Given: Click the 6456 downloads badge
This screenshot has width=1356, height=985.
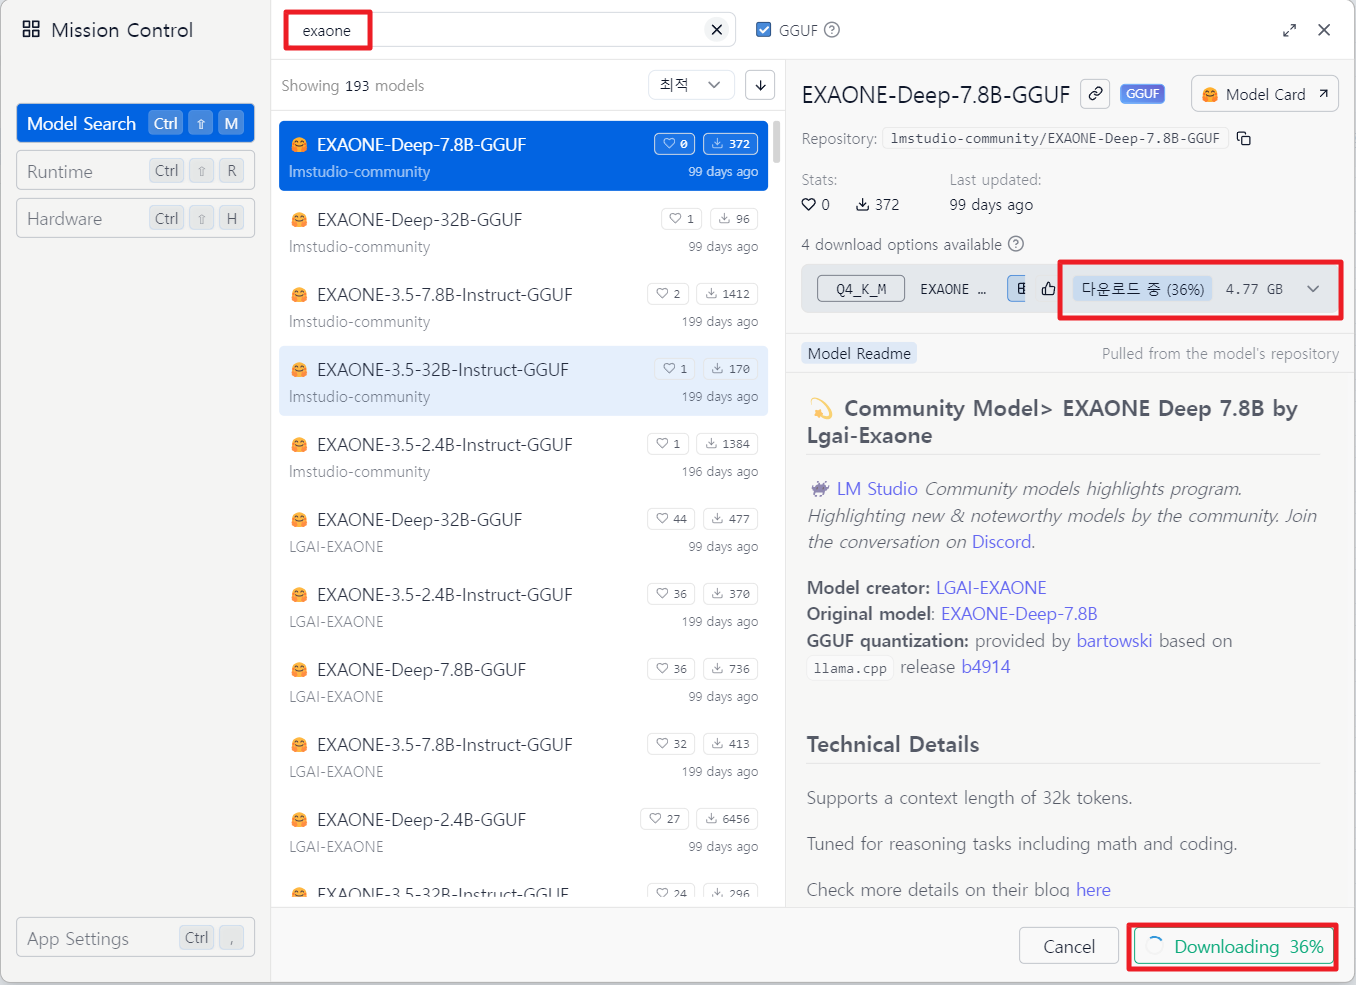Looking at the screenshot, I should pyautogui.click(x=727, y=819).
